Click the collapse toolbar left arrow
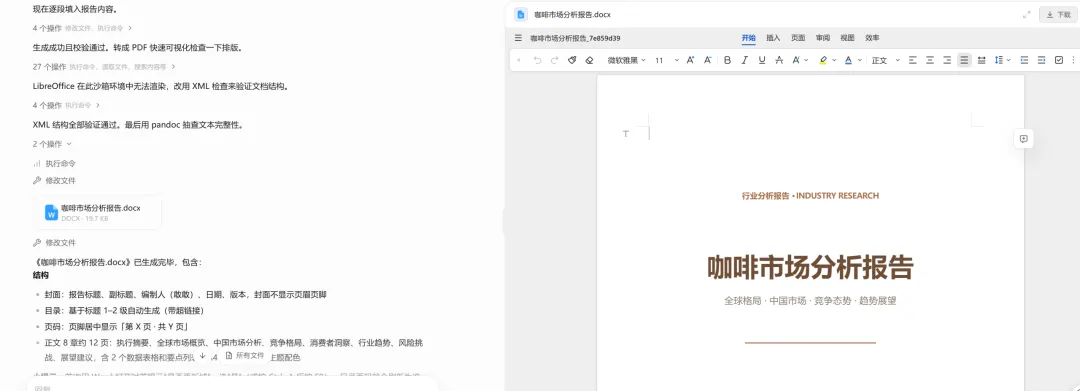Screen dimensions: 1080x391 click(x=519, y=61)
